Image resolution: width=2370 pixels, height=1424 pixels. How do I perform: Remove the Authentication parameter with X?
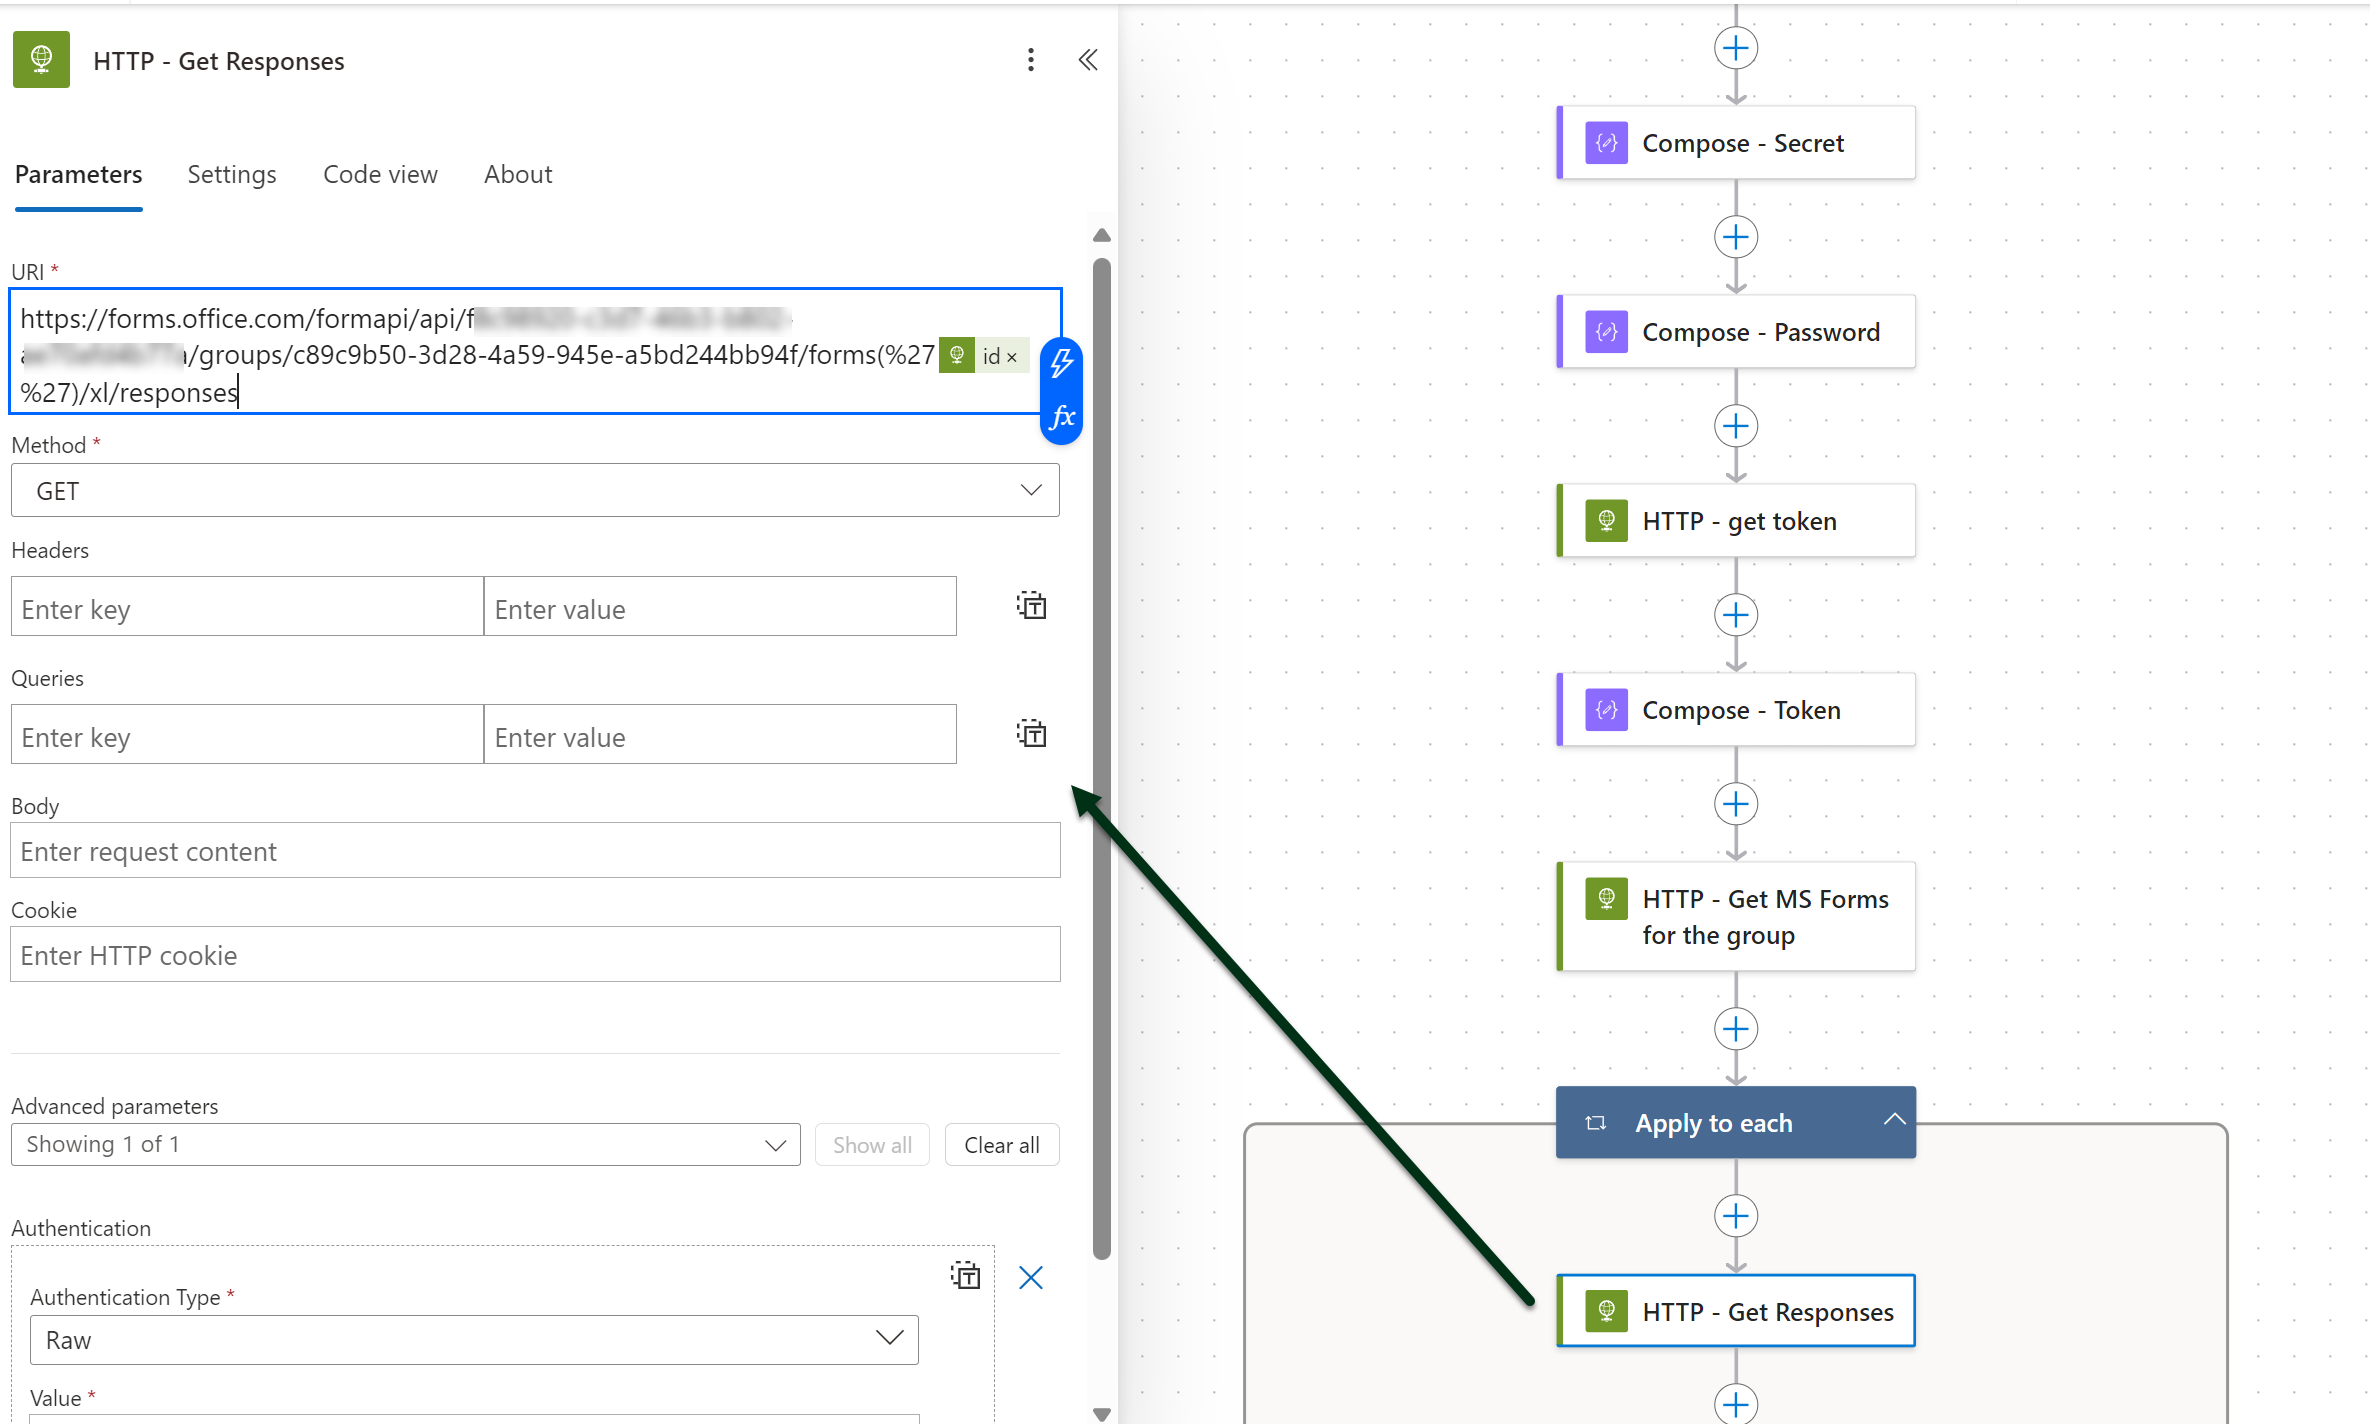tap(1030, 1277)
